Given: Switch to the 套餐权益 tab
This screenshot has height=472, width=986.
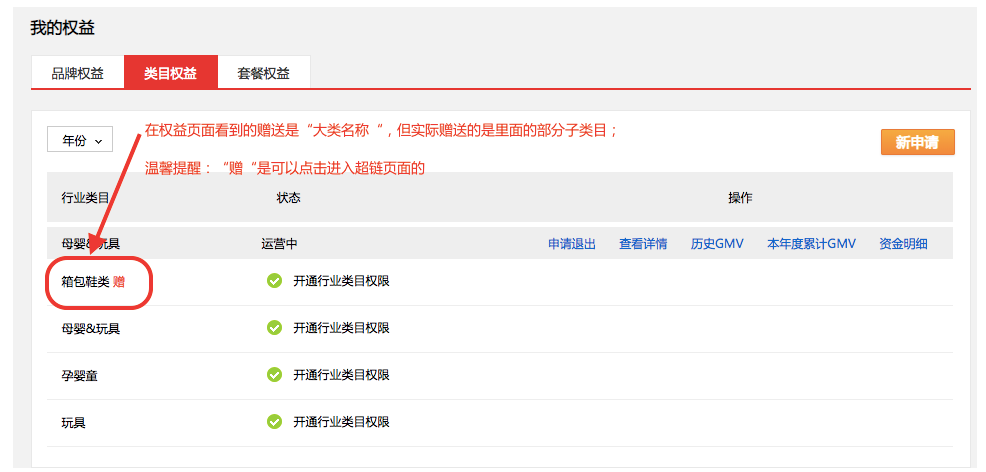Looking at the screenshot, I should pyautogui.click(x=263, y=73).
